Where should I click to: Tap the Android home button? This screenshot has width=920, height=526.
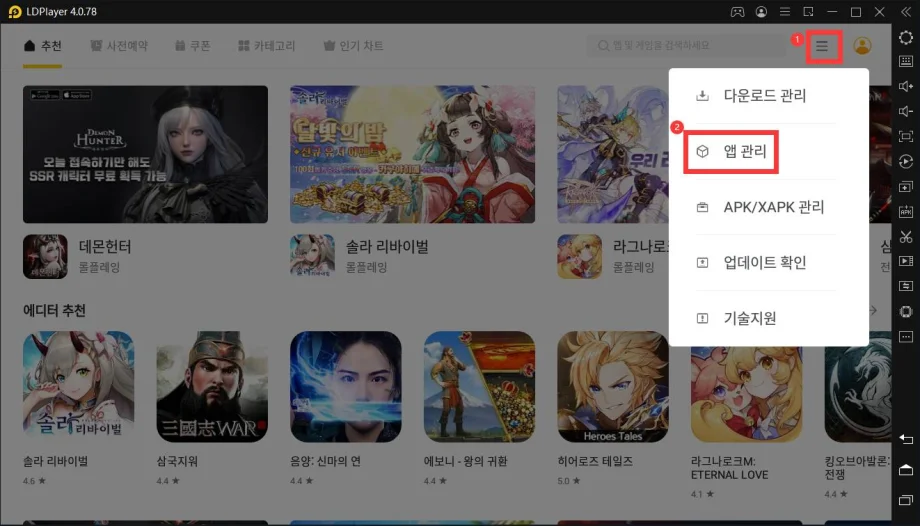[906, 470]
